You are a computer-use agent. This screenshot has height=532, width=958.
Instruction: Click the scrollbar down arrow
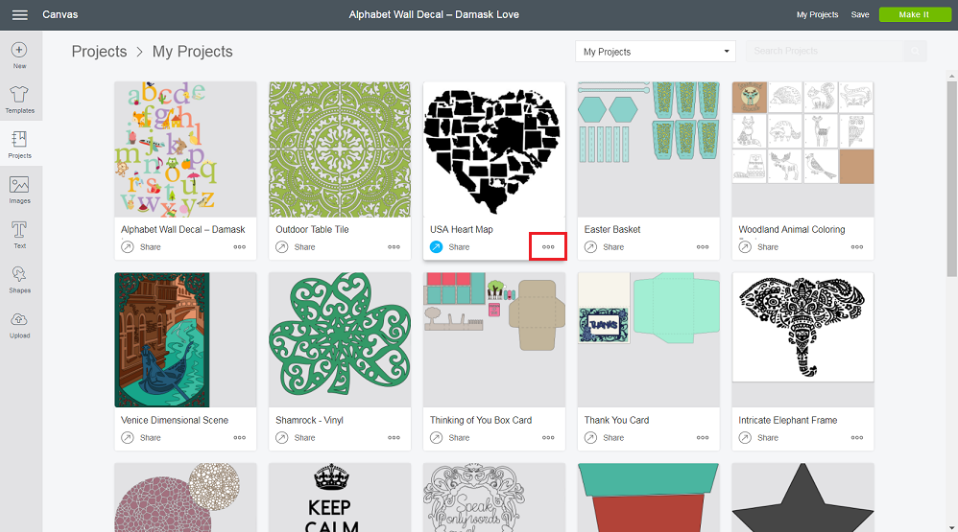click(951, 526)
